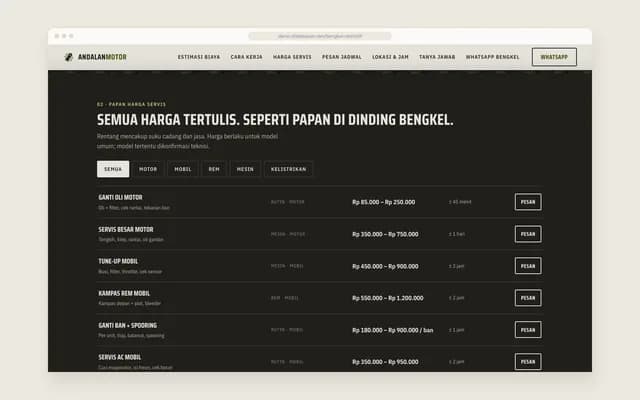
Task: Book Tune-Up Mobil with Pesan button
Action: click(x=528, y=266)
